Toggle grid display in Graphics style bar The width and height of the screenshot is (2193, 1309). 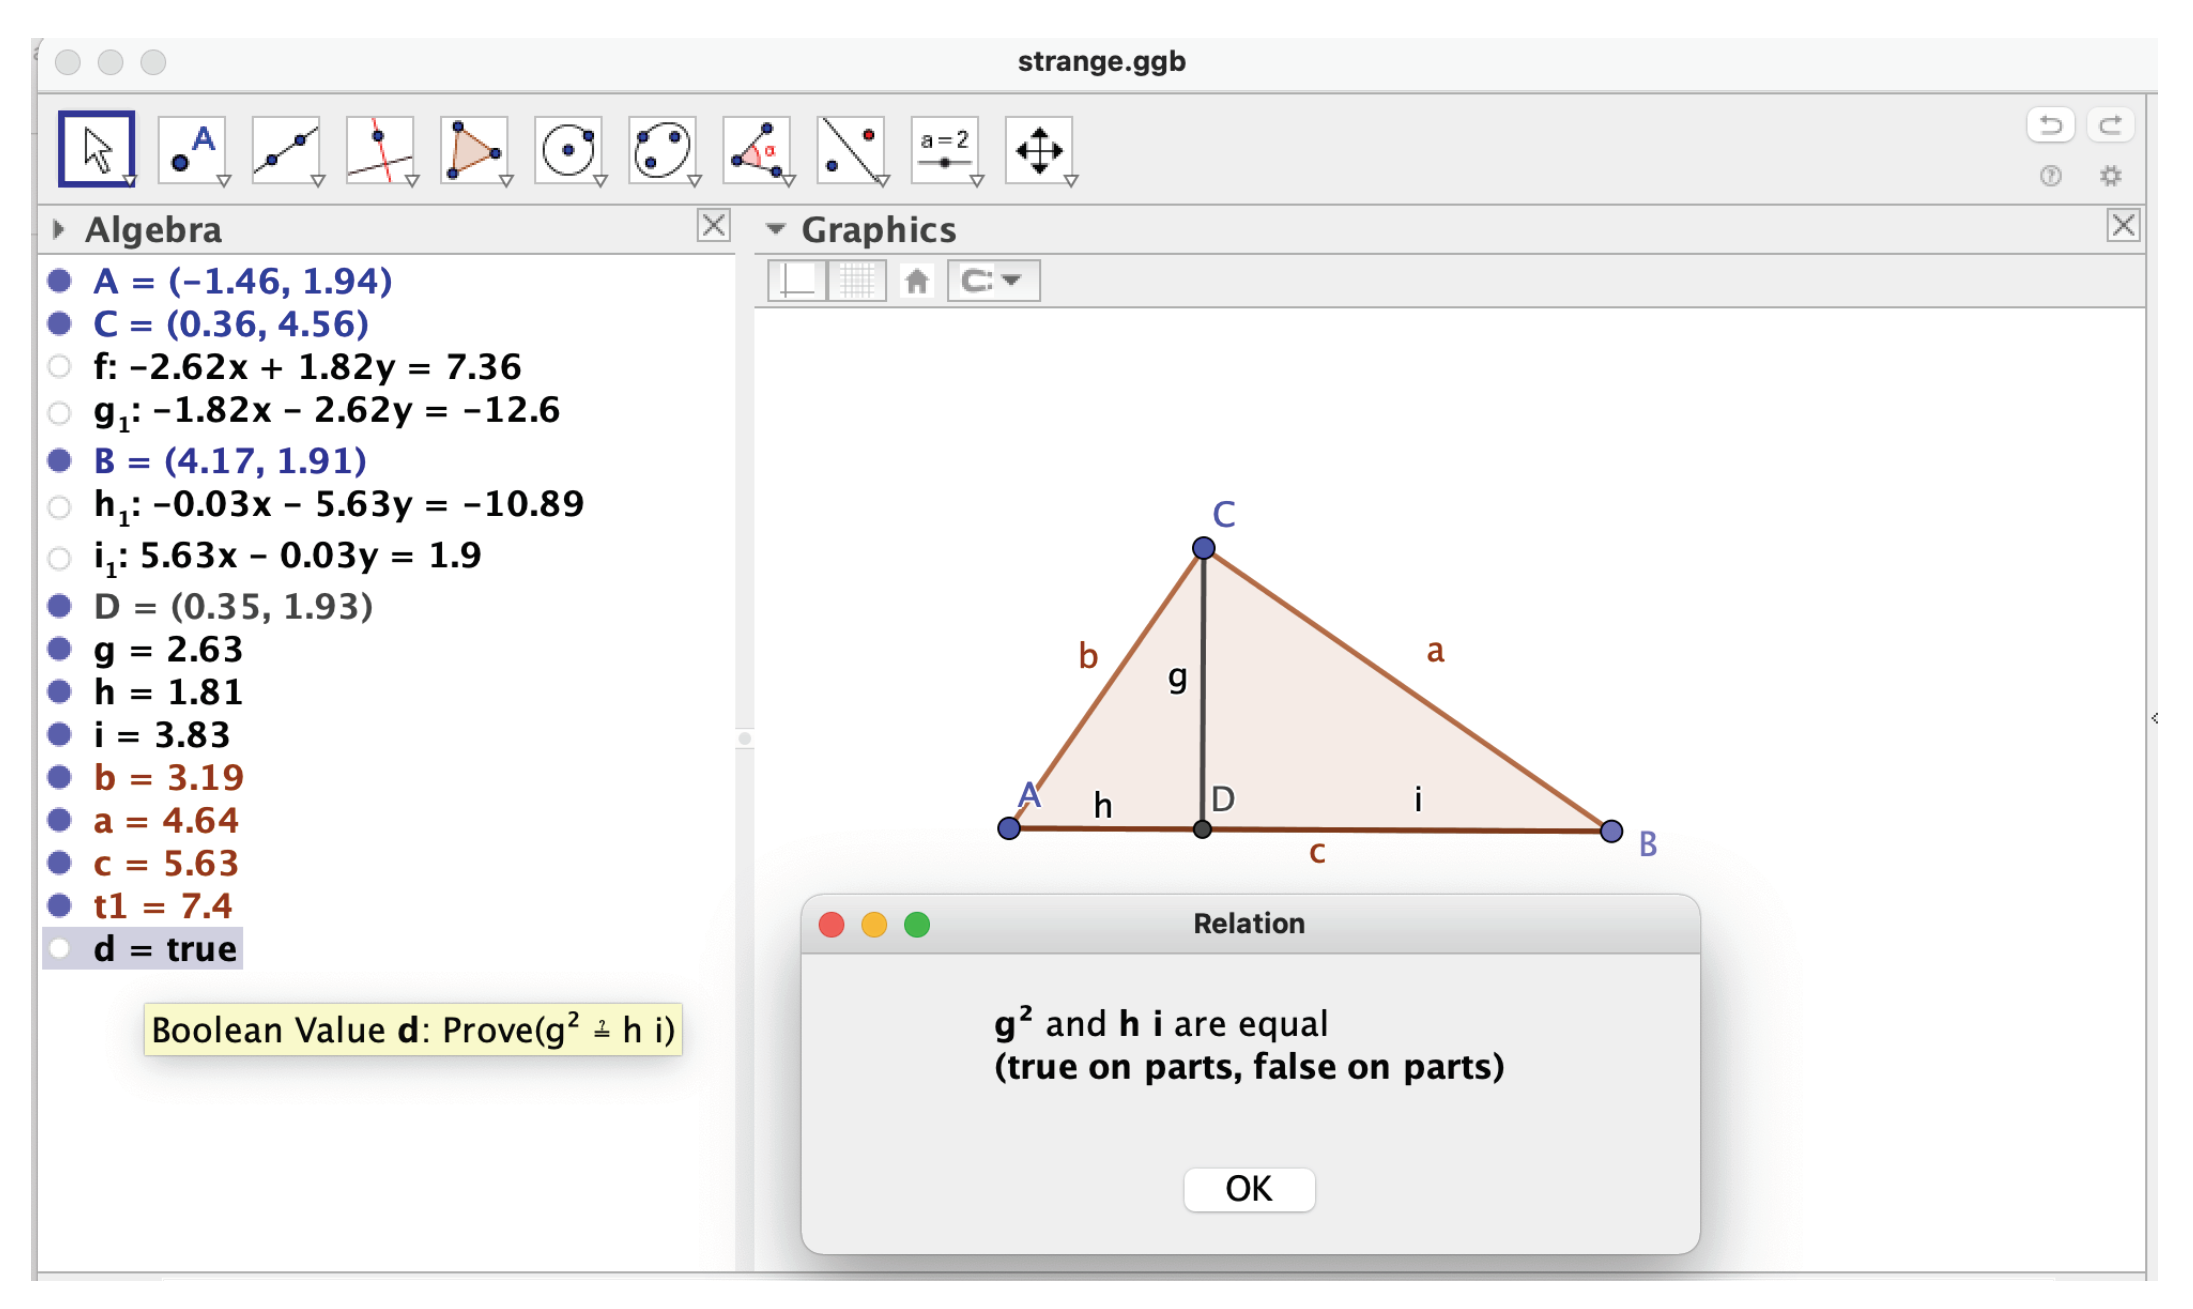(857, 280)
